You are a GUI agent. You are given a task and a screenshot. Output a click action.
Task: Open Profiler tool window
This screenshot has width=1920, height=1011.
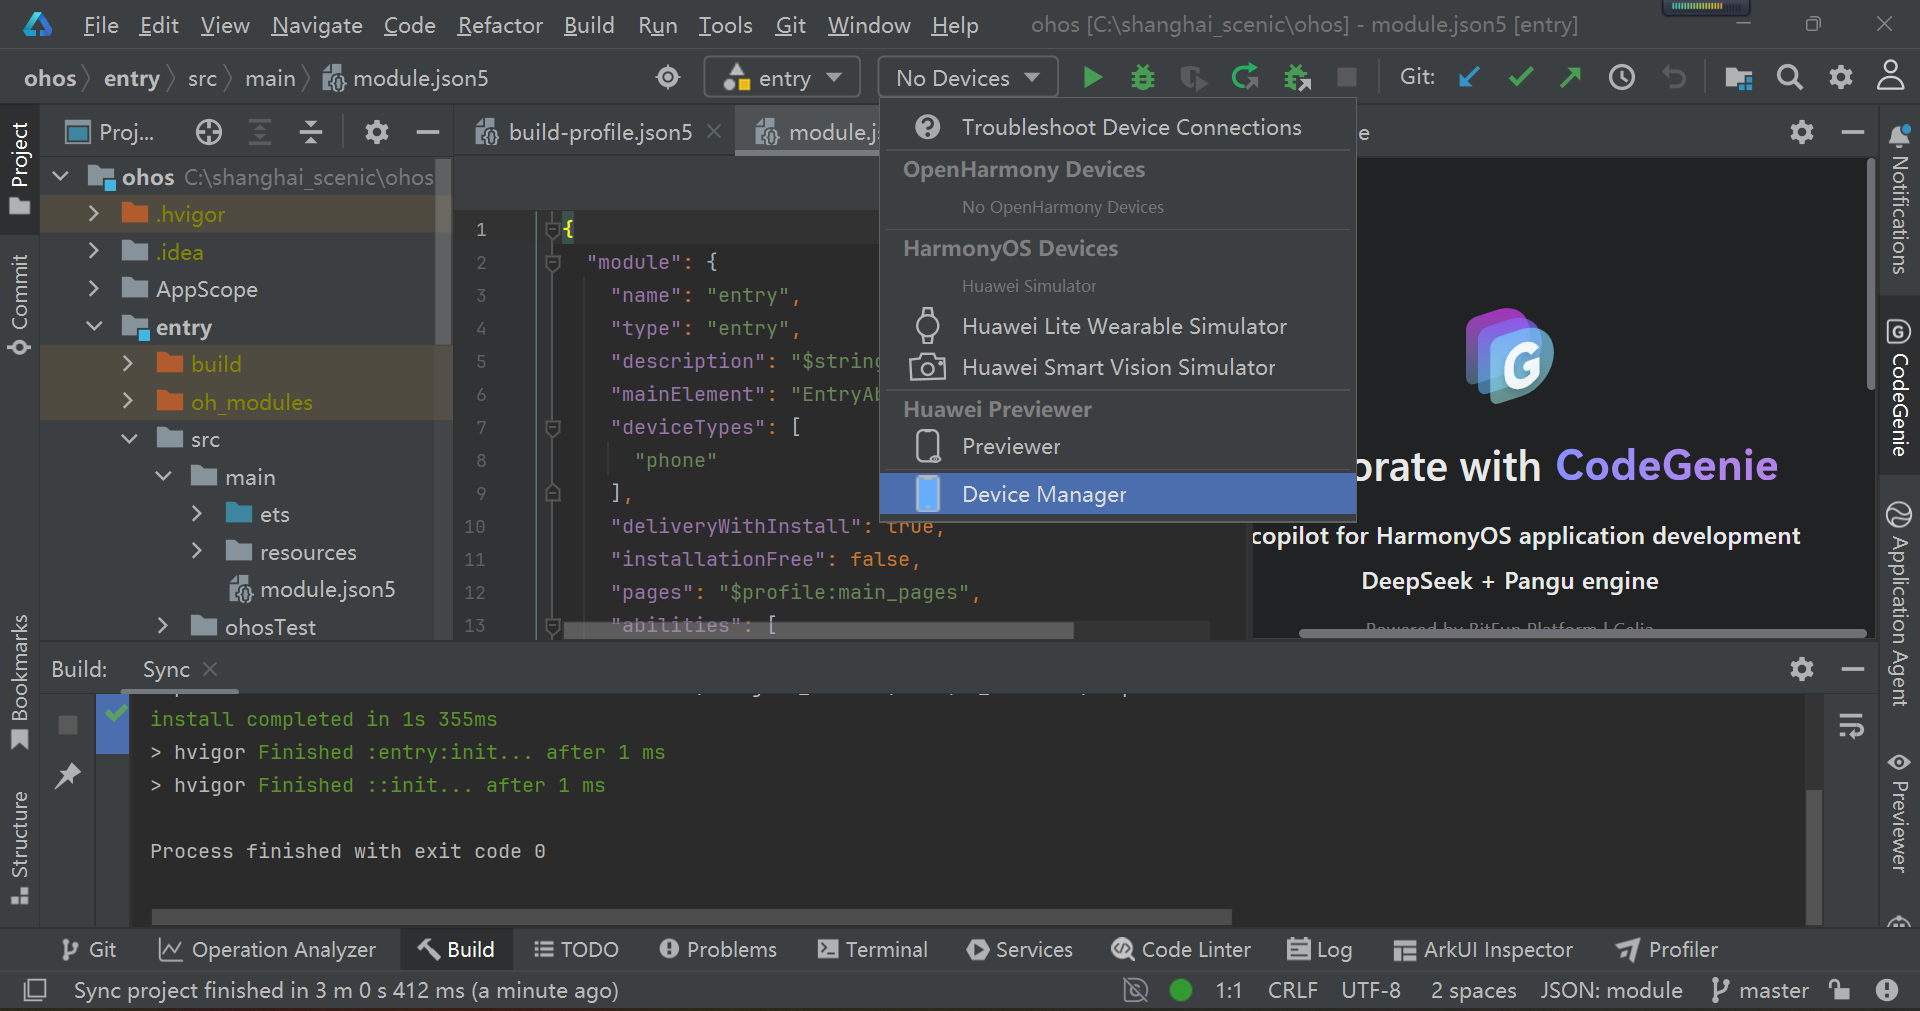click(1667, 949)
